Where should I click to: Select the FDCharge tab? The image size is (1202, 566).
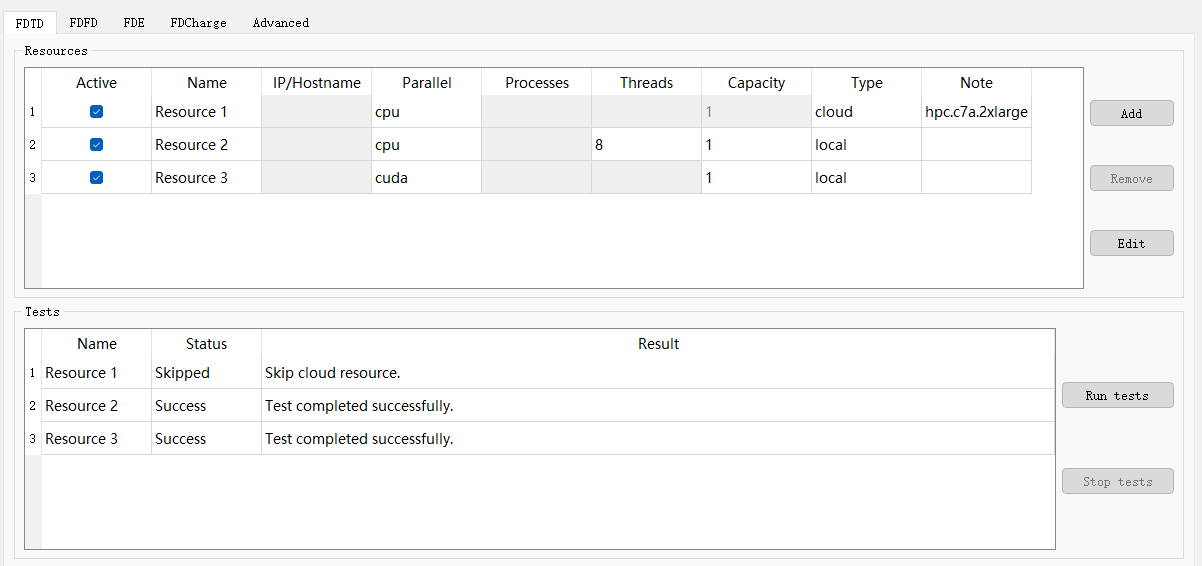(x=198, y=23)
